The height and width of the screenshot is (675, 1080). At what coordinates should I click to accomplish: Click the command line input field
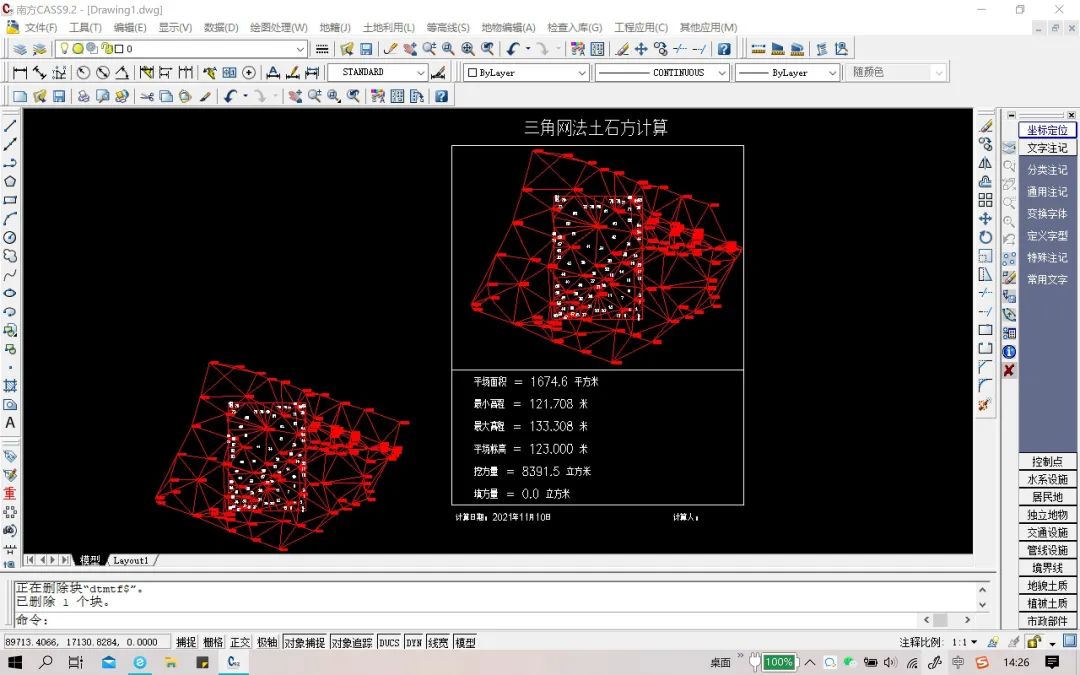[468, 619]
